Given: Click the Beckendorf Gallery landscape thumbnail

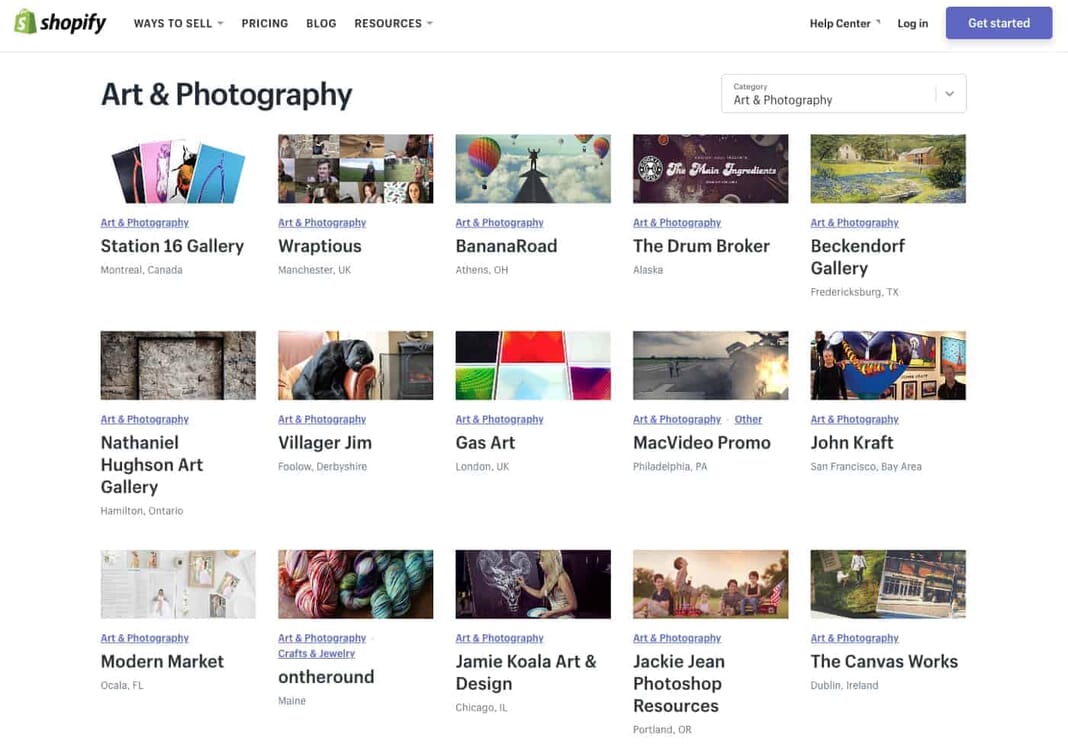Looking at the screenshot, I should (x=887, y=169).
